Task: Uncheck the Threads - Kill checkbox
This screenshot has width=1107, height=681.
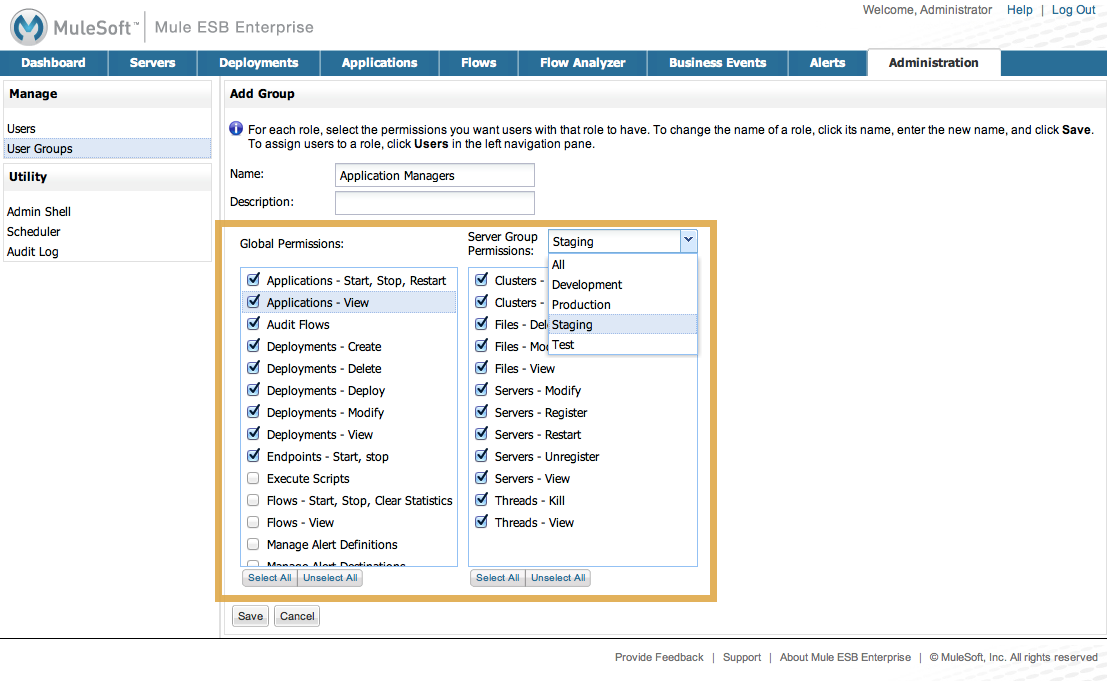Action: coord(481,500)
